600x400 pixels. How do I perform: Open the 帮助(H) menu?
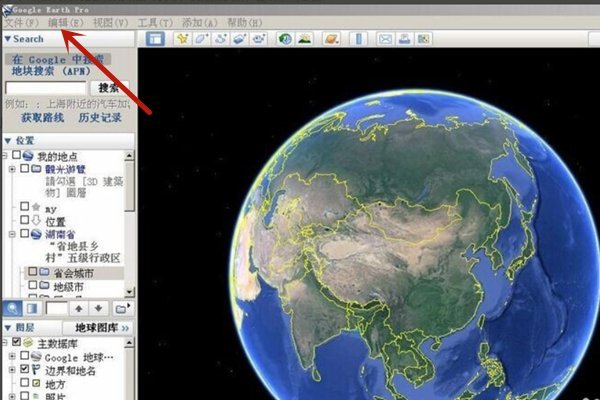click(x=245, y=23)
